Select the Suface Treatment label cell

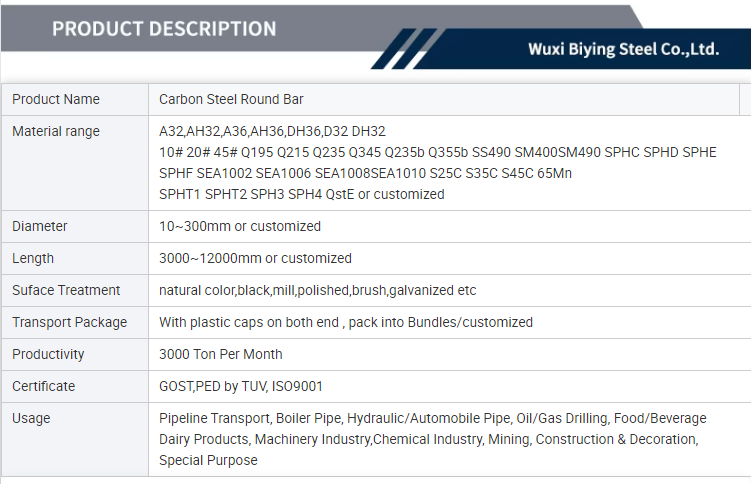click(x=66, y=290)
